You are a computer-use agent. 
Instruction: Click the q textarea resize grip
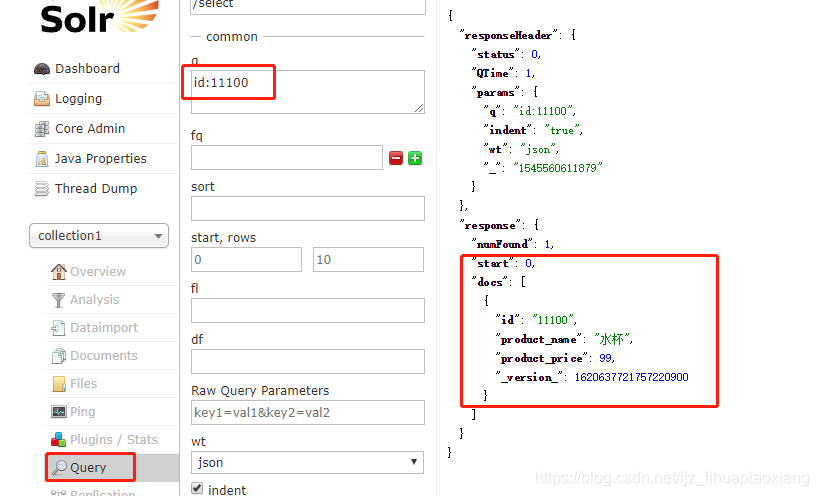[419, 108]
